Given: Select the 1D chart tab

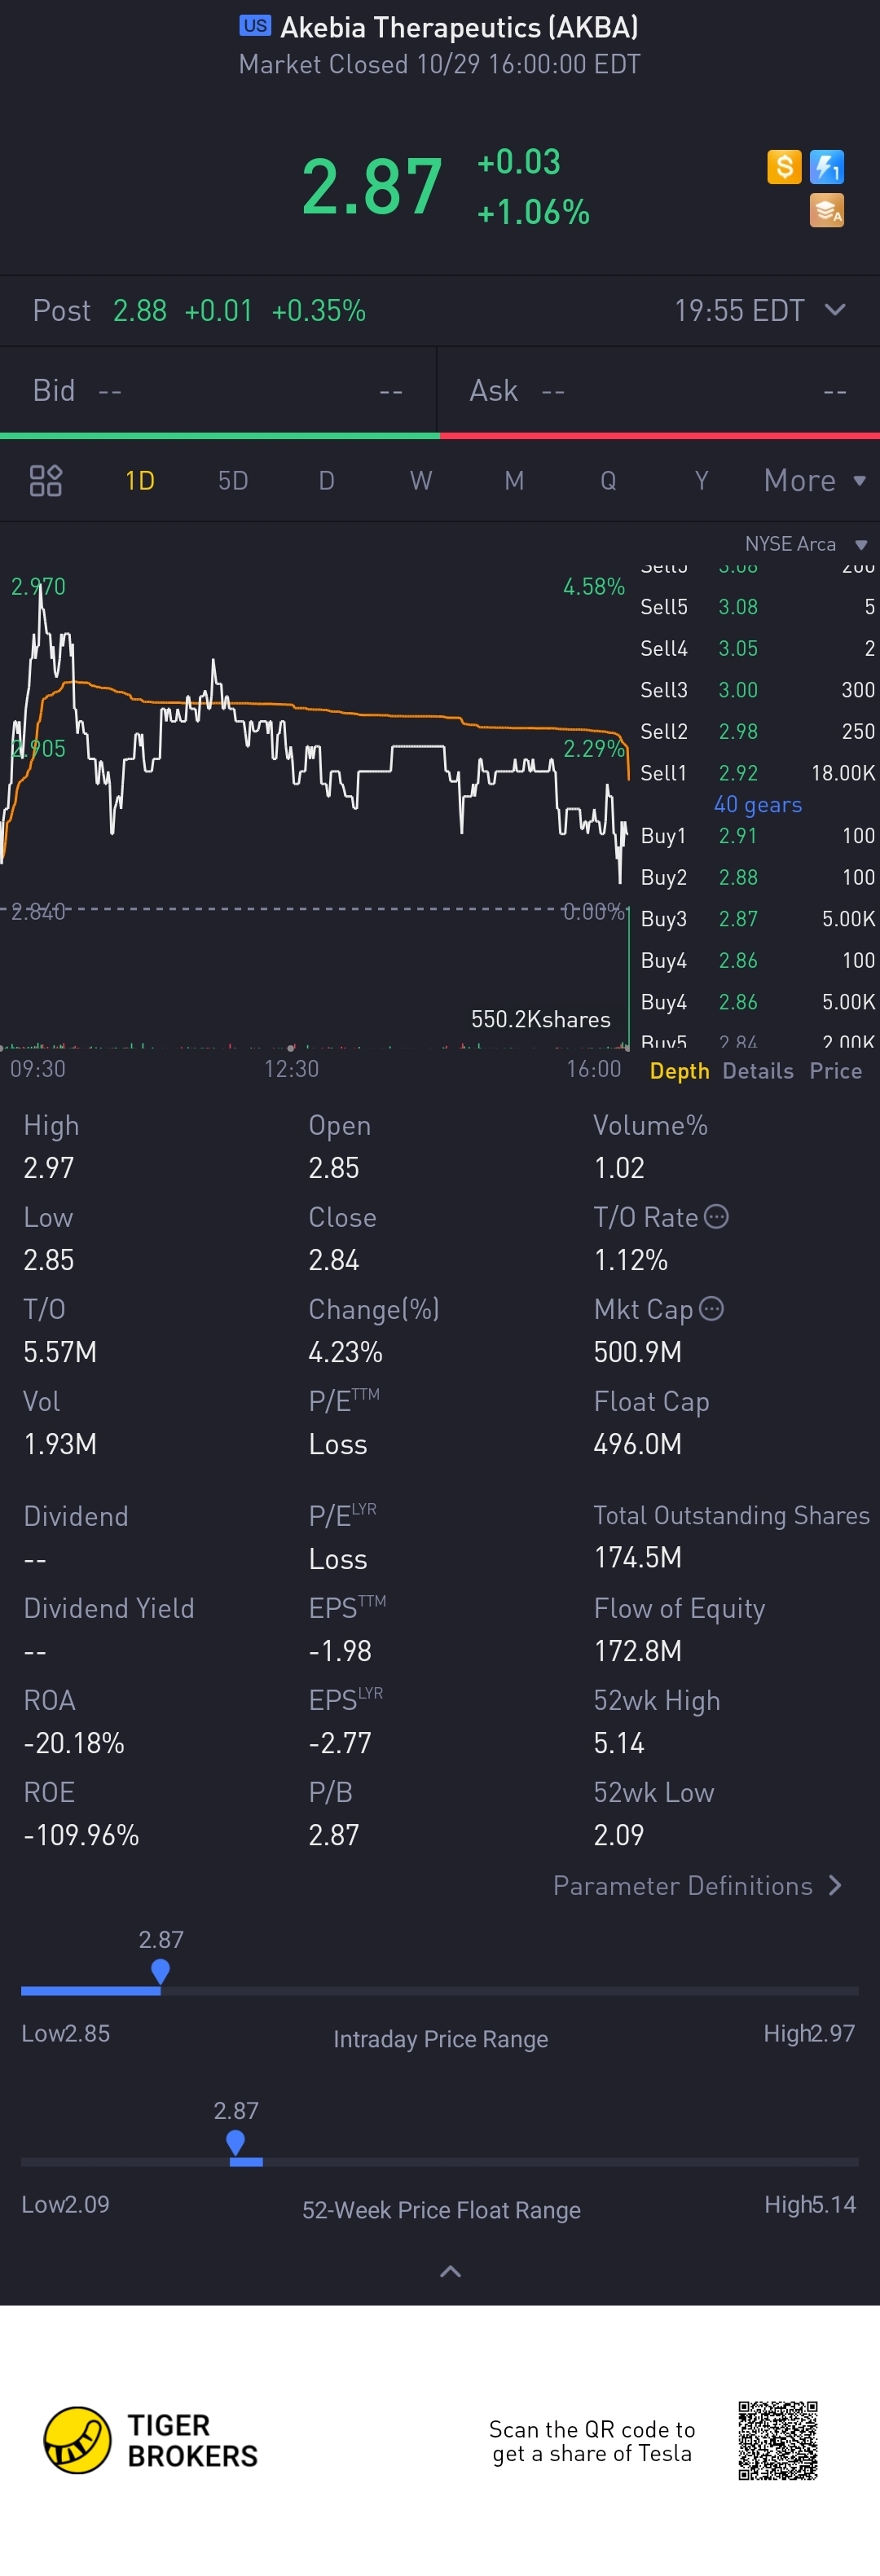Looking at the screenshot, I should pyautogui.click(x=140, y=481).
